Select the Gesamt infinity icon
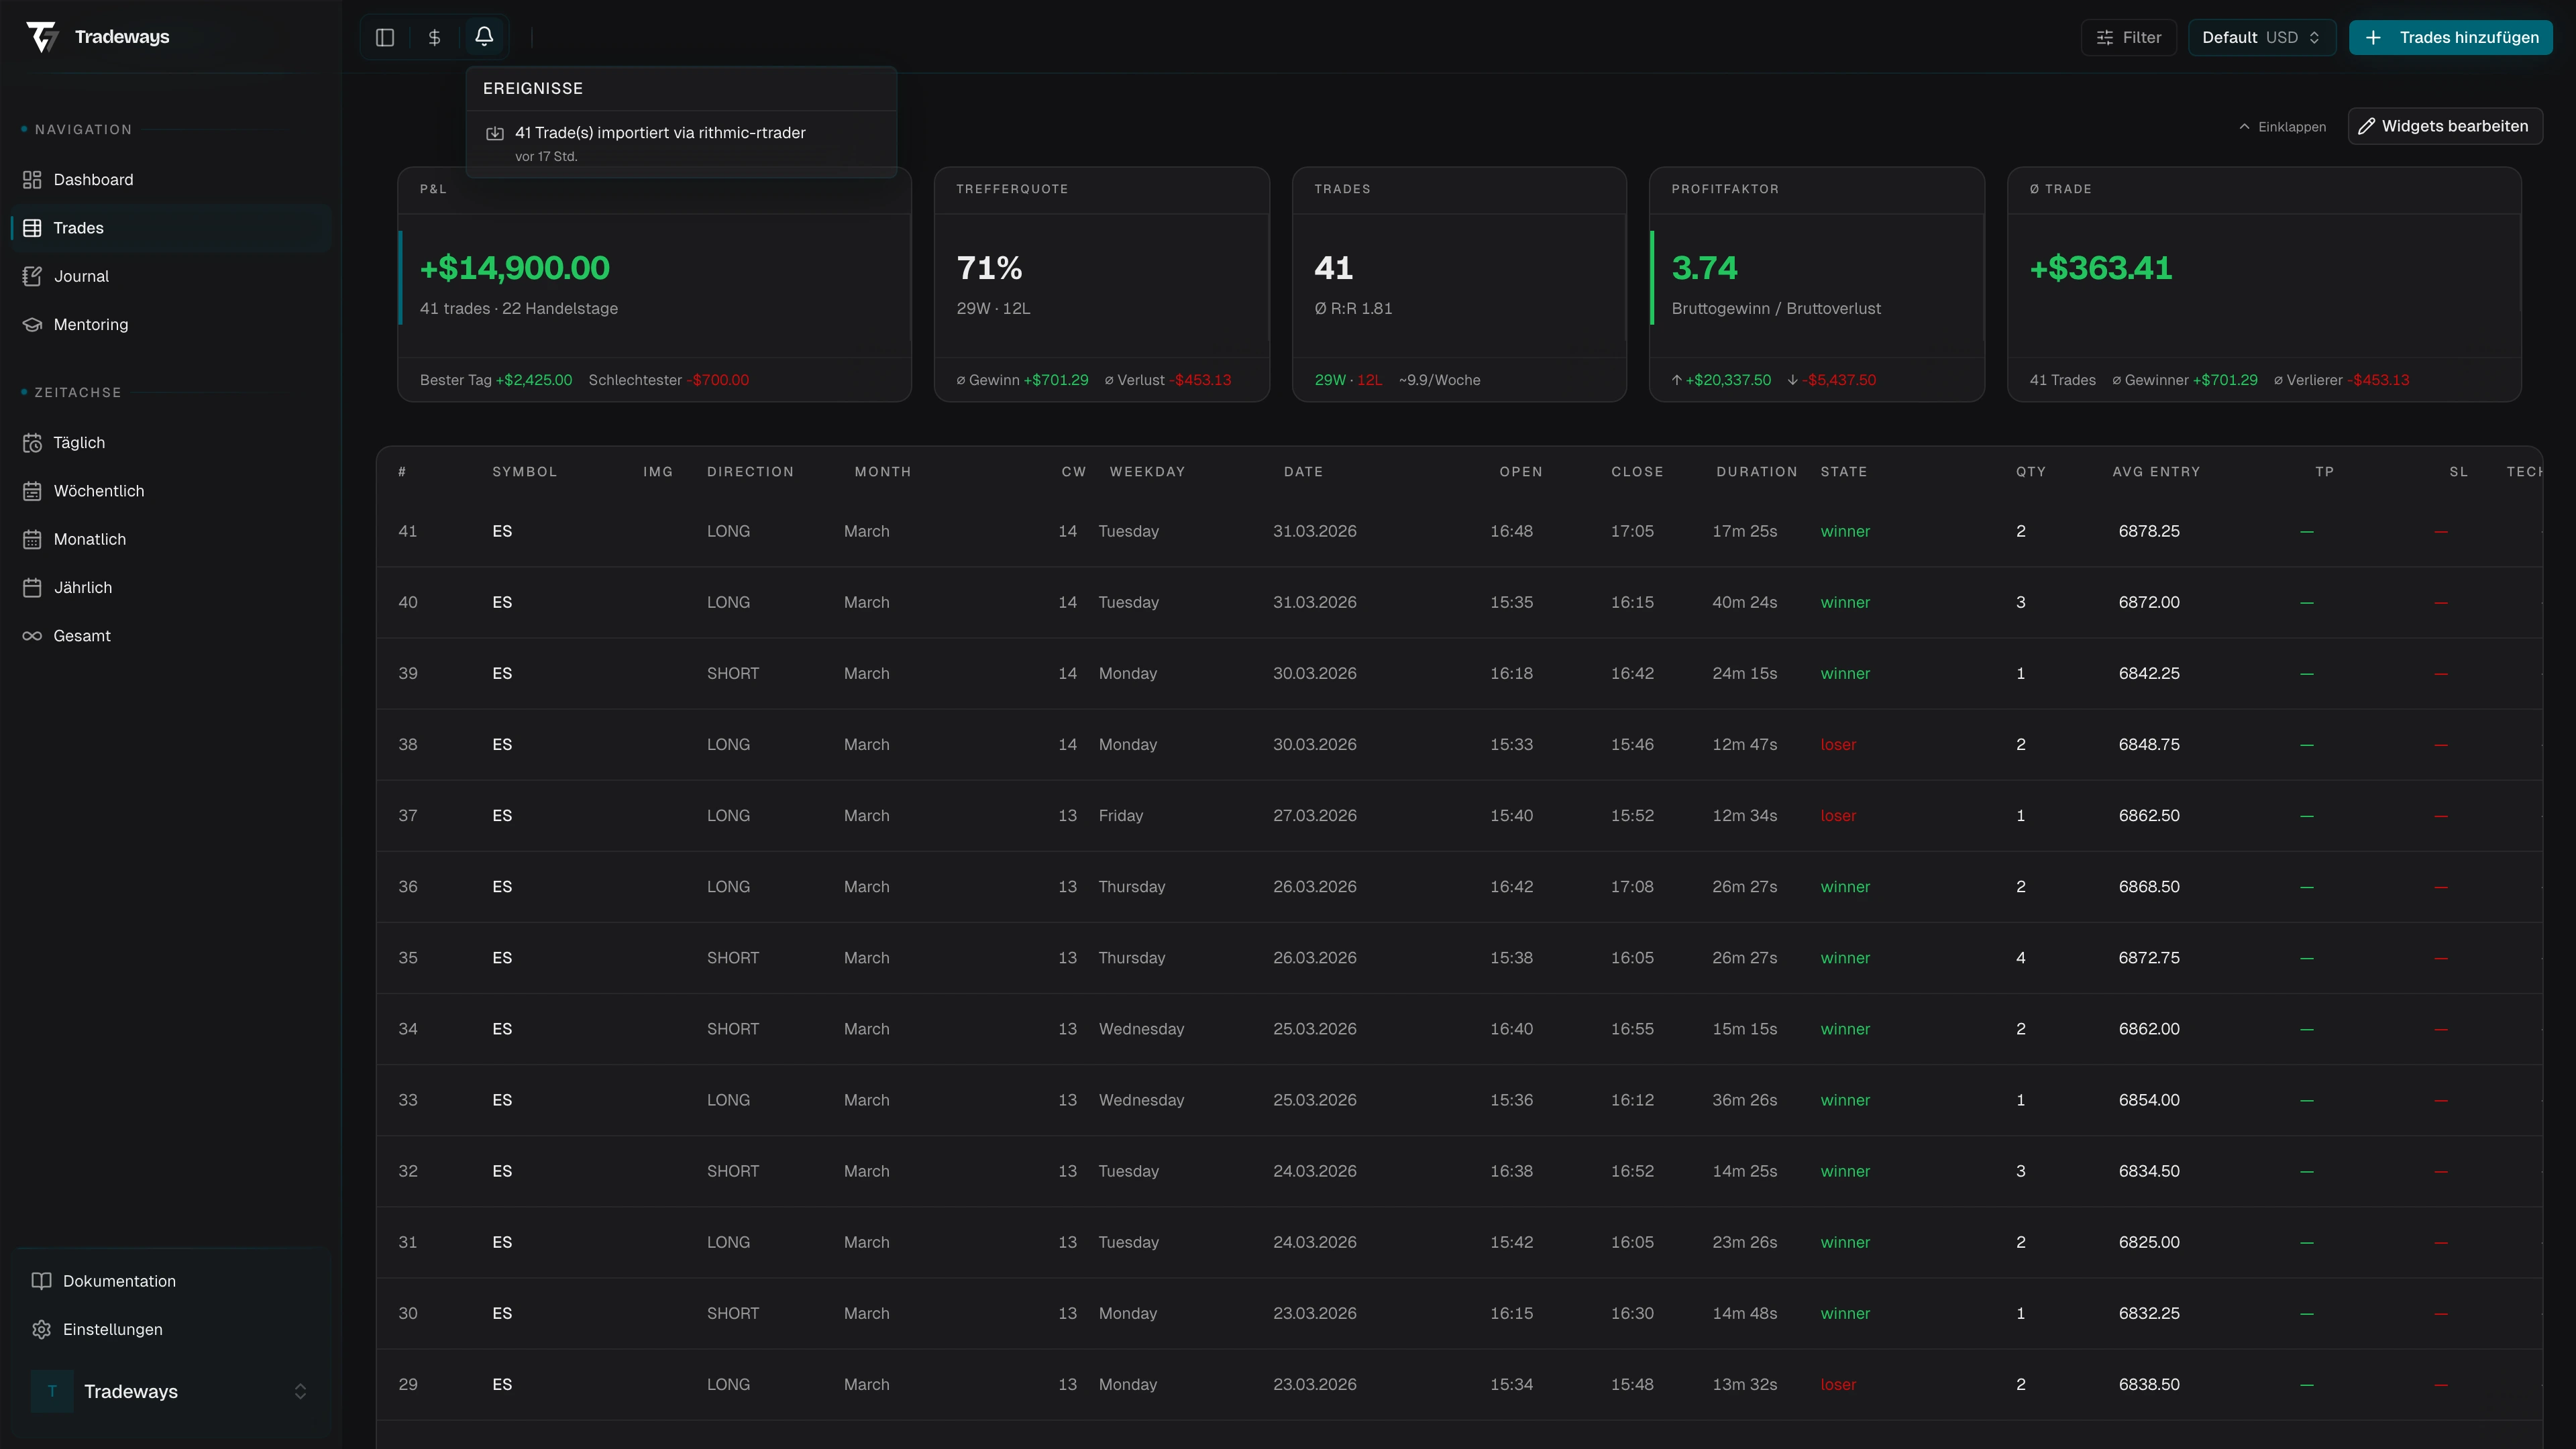The width and height of the screenshot is (2576, 1449). click(x=32, y=635)
